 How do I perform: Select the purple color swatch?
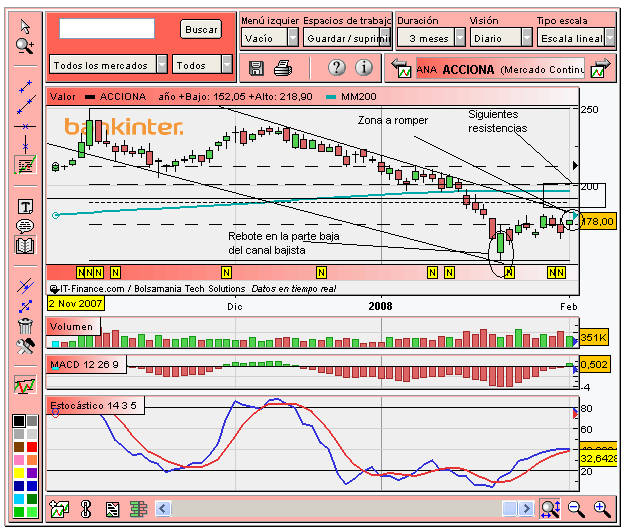(x=32, y=473)
